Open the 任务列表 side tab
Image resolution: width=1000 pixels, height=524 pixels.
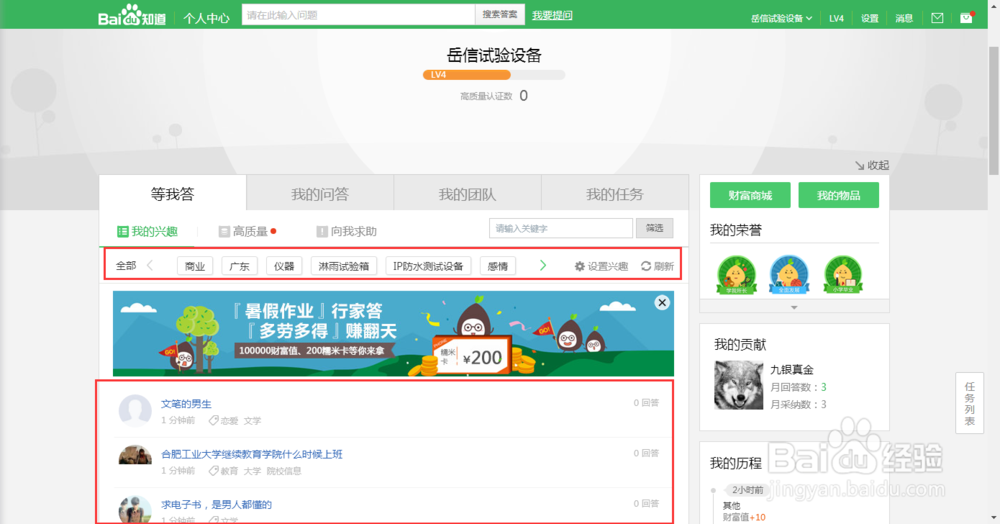pos(969,404)
